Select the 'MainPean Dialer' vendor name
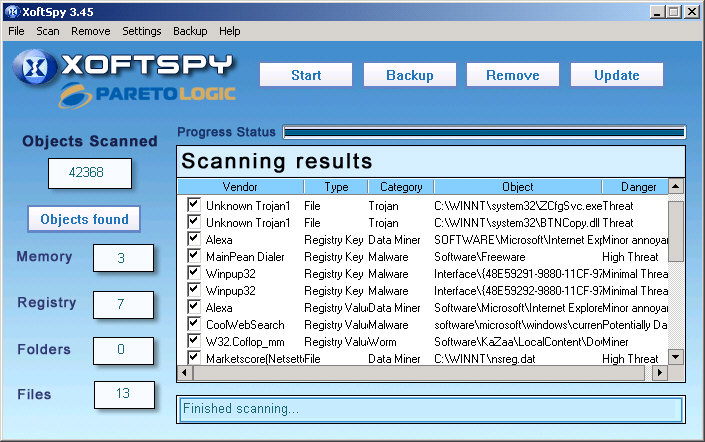Viewport: 705px width, 442px height. pyautogui.click(x=245, y=257)
